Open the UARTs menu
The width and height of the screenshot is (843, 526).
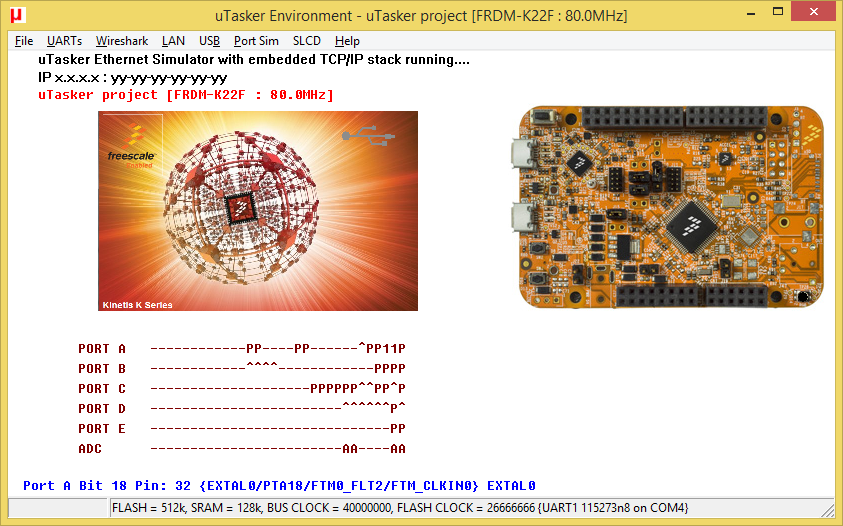(x=64, y=41)
